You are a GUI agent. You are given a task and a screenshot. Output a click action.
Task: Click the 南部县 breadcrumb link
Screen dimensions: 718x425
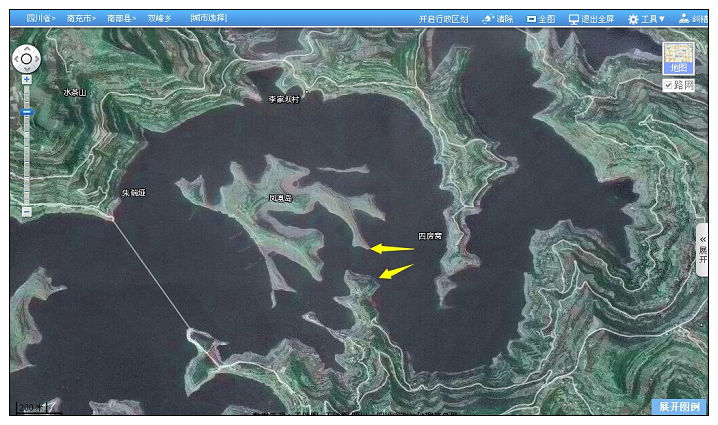120,18
